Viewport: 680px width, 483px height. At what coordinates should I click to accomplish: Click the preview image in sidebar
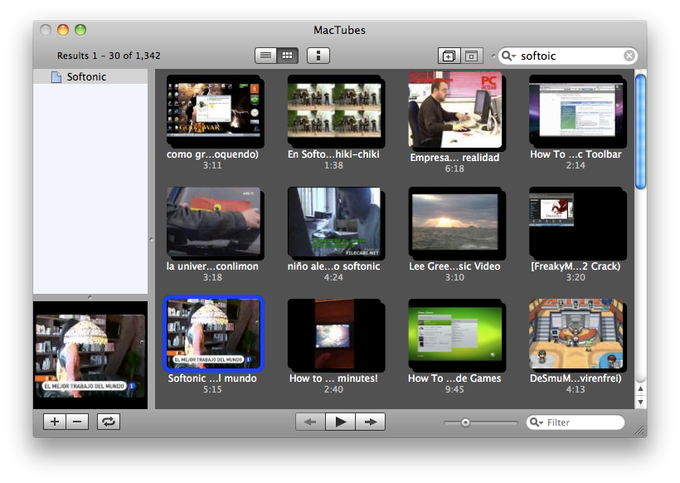(x=90, y=355)
